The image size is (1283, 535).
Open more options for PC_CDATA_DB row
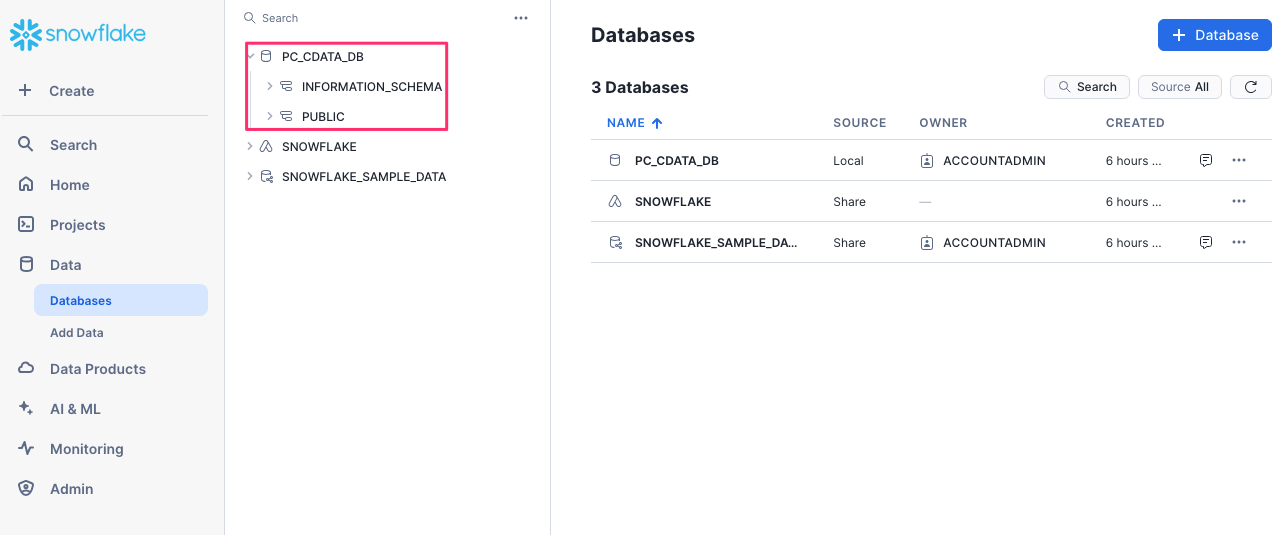tap(1239, 160)
